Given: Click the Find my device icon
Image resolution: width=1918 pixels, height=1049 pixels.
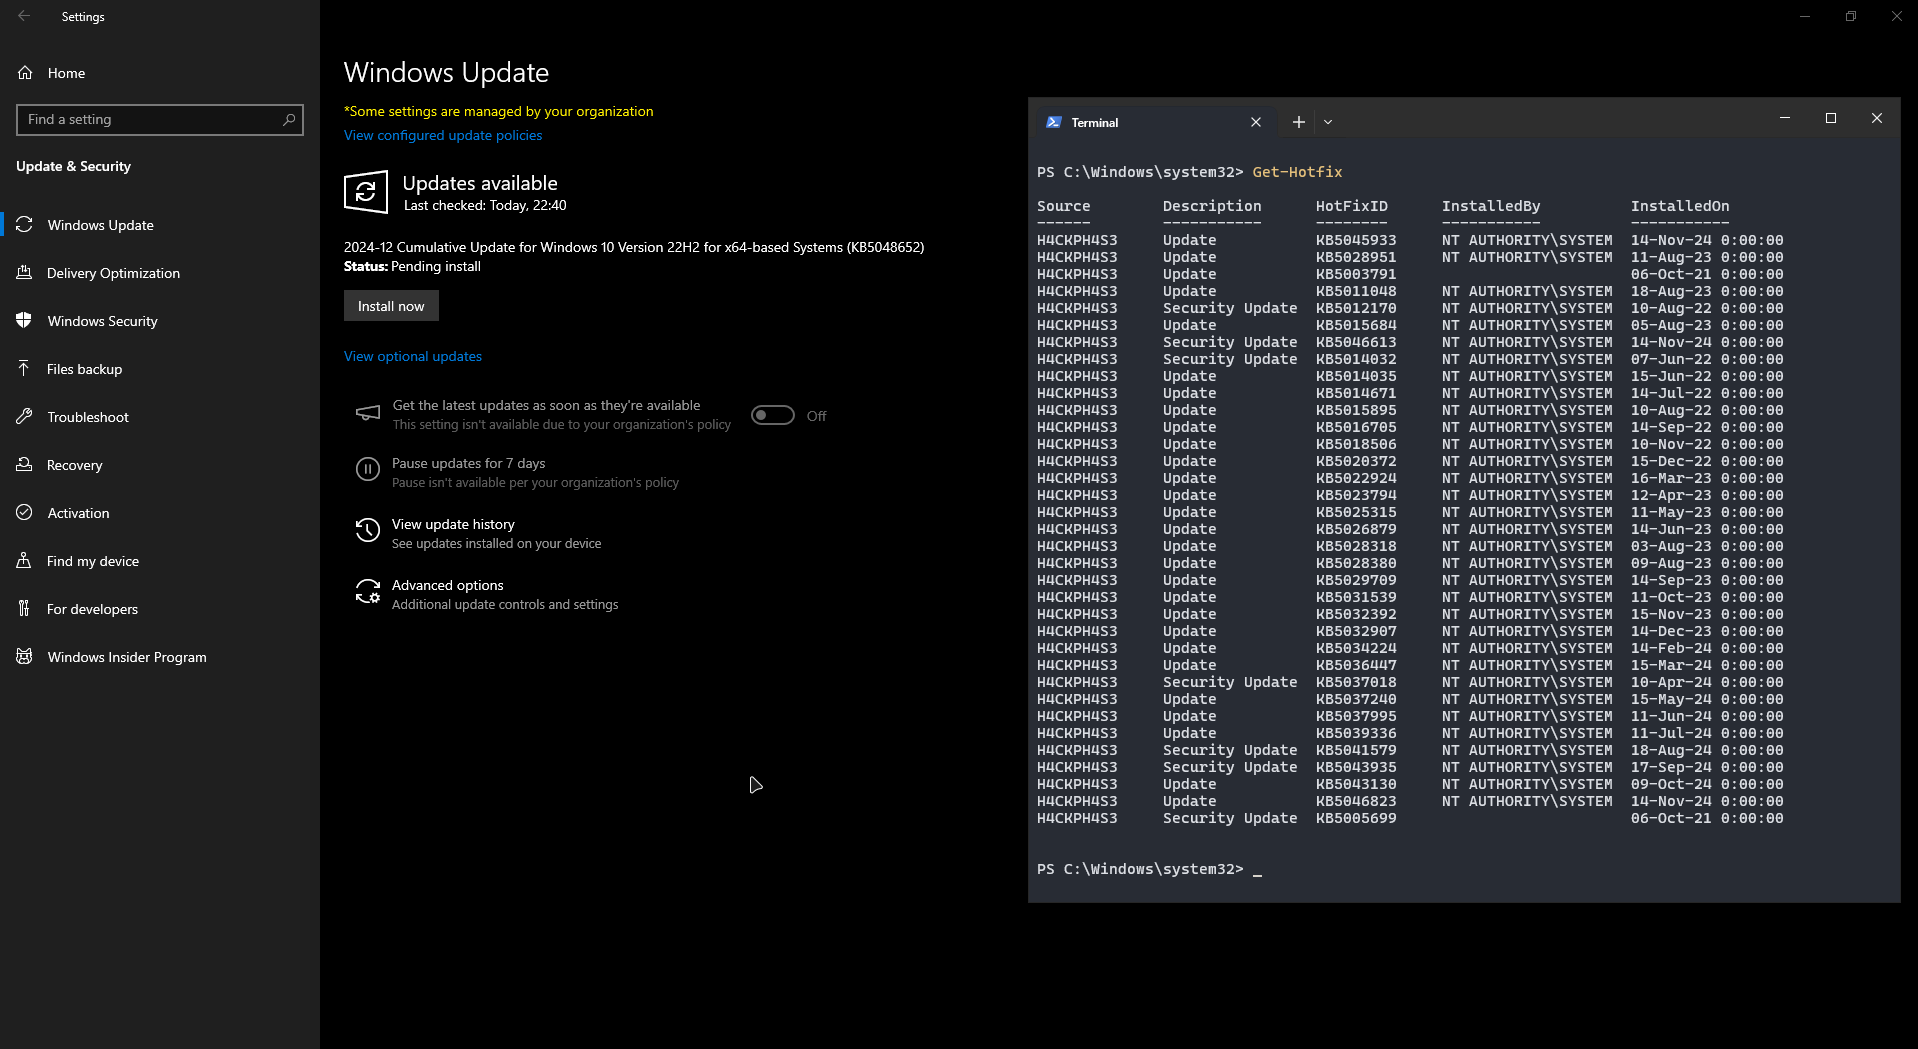Looking at the screenshot, I should [25, 561].
